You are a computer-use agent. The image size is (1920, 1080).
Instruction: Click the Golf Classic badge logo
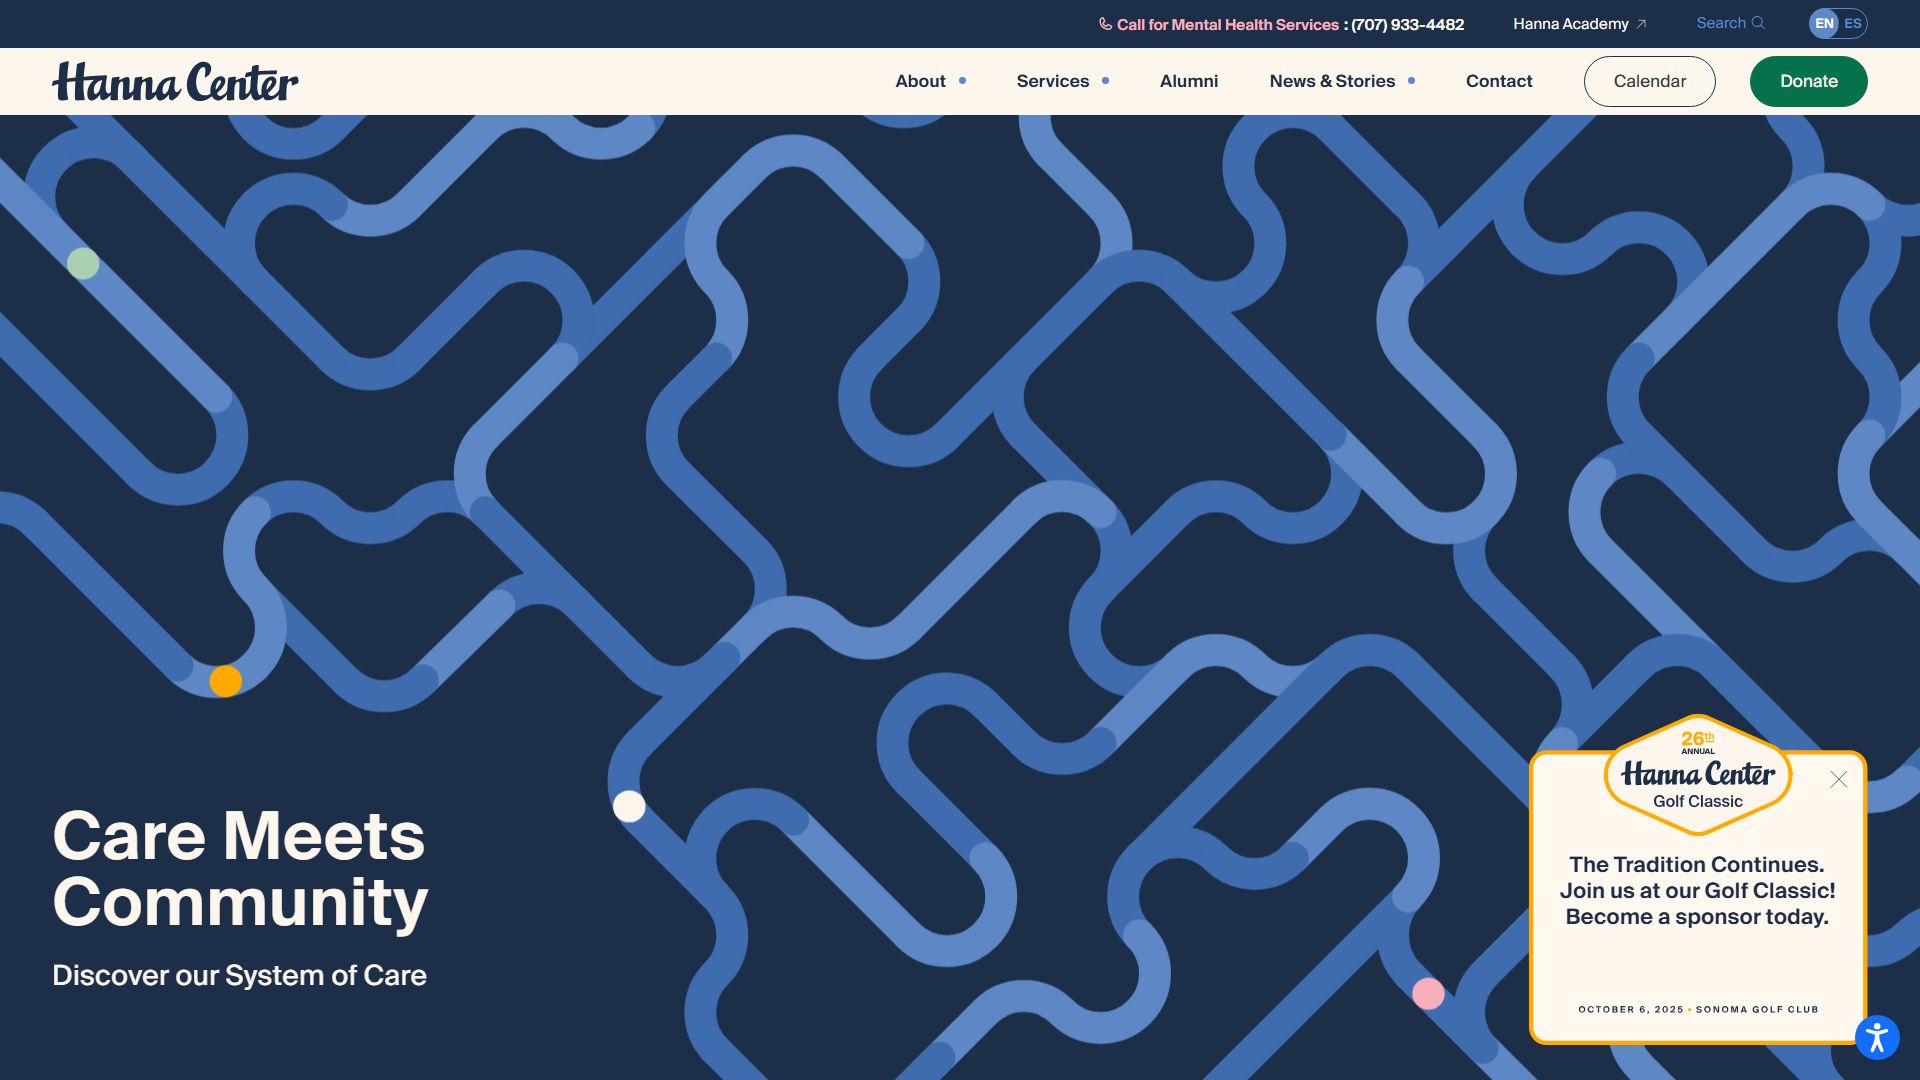point(1697,775)
